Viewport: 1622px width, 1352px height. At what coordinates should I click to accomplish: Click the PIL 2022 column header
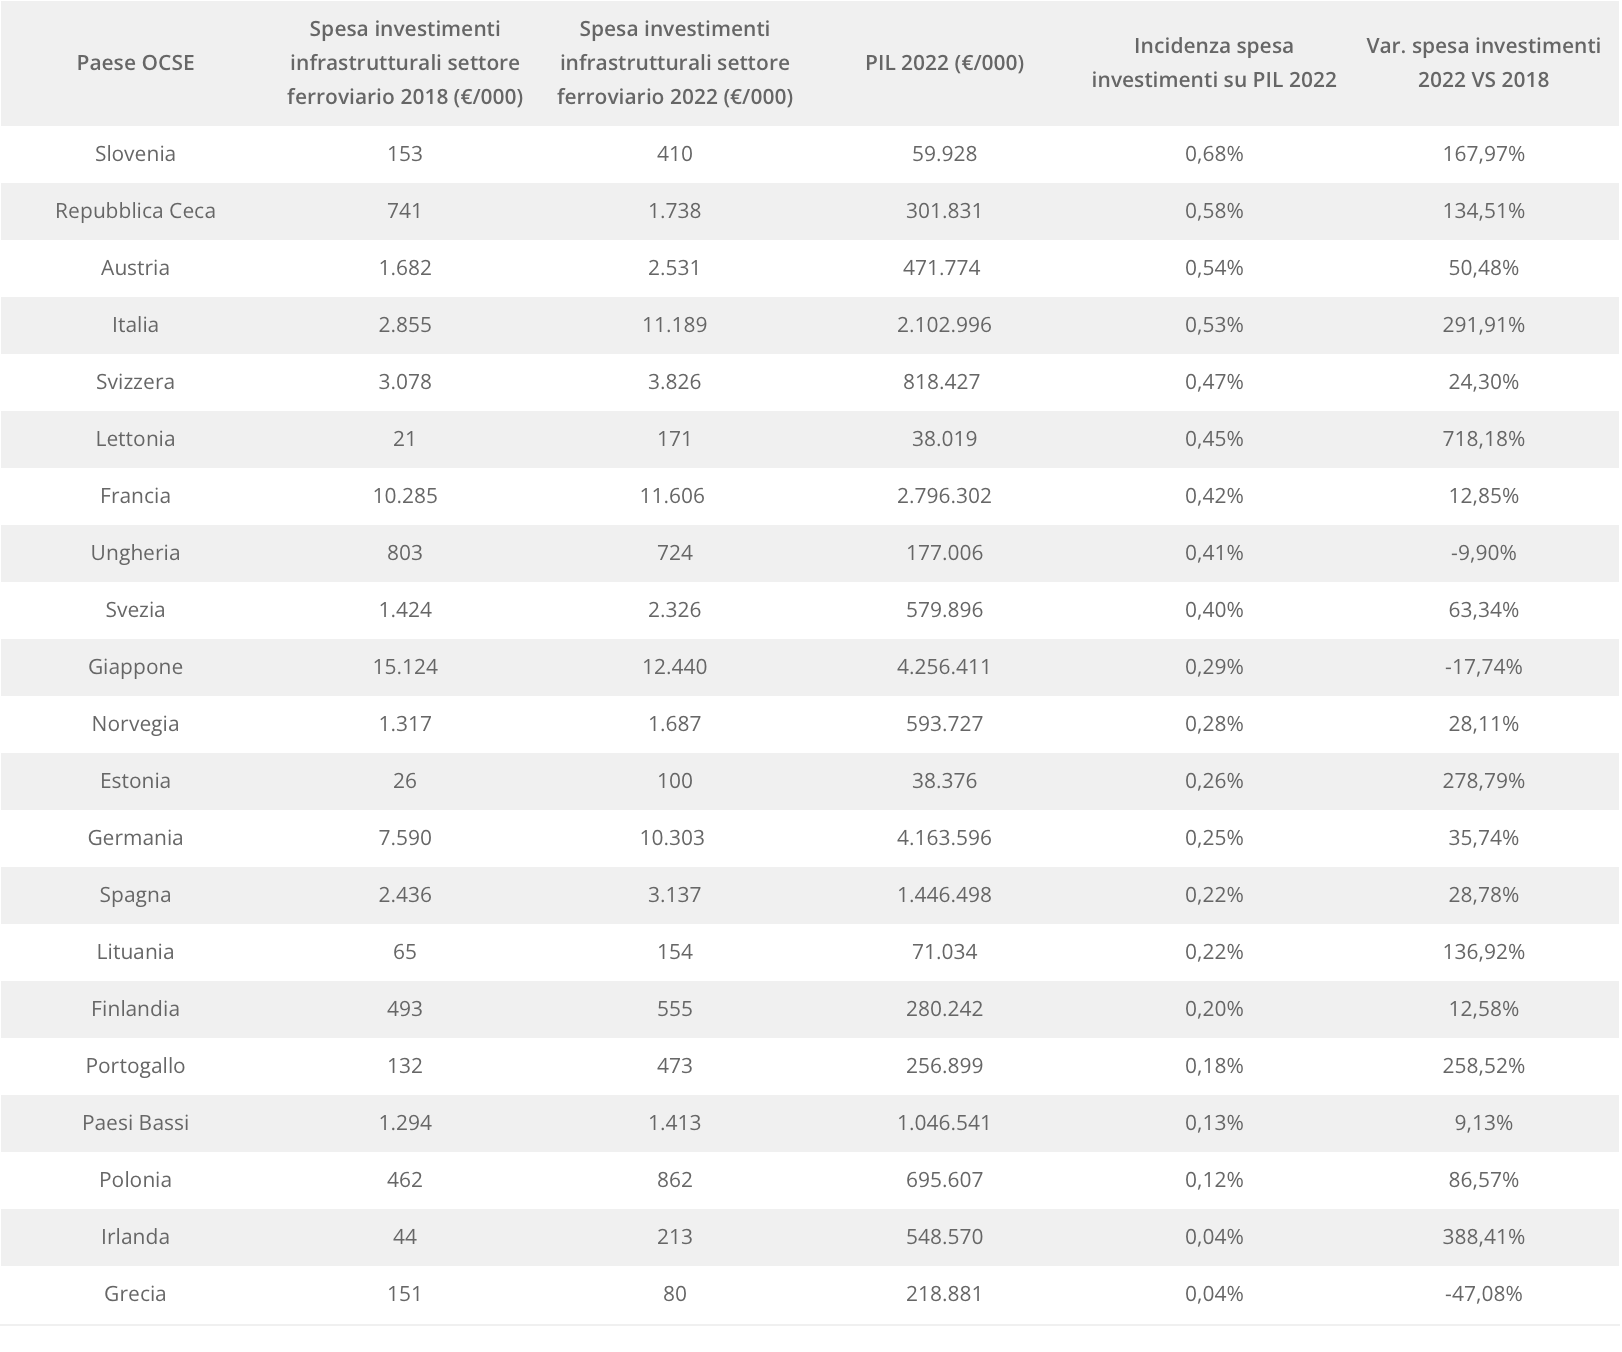[944, 63]
